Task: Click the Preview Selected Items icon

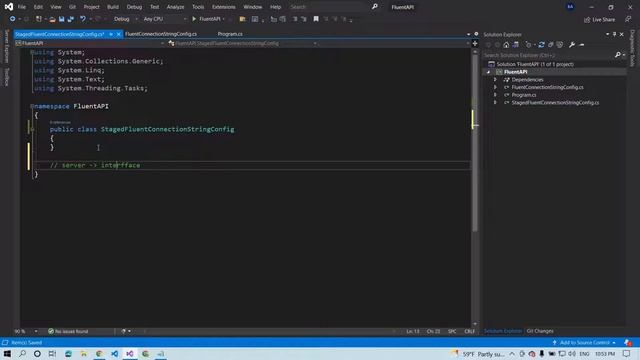Action: point(582,45)
